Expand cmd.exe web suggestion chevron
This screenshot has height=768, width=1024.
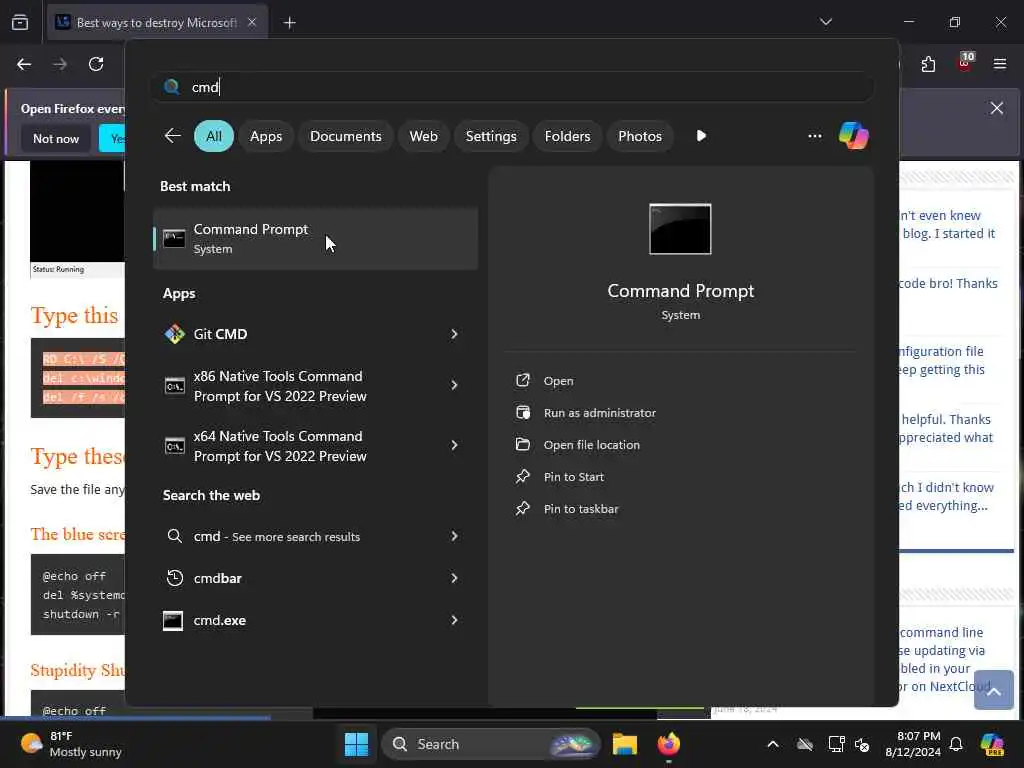point(454,620)
